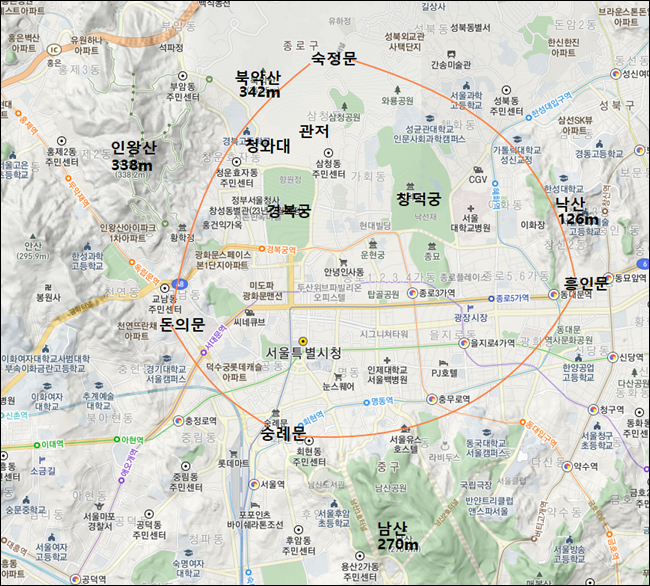Click the bold 창덕궁 palace label
The image size is (650, 586).
pyautogui.click(x=419, y=199)
